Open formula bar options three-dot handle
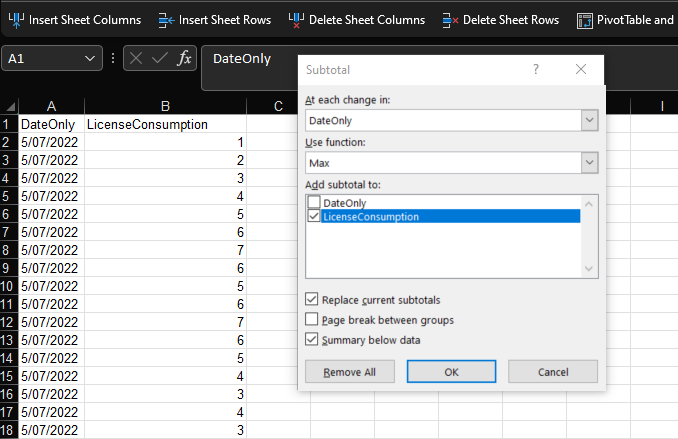Viewport: 678px width, 439px height. 113,58
